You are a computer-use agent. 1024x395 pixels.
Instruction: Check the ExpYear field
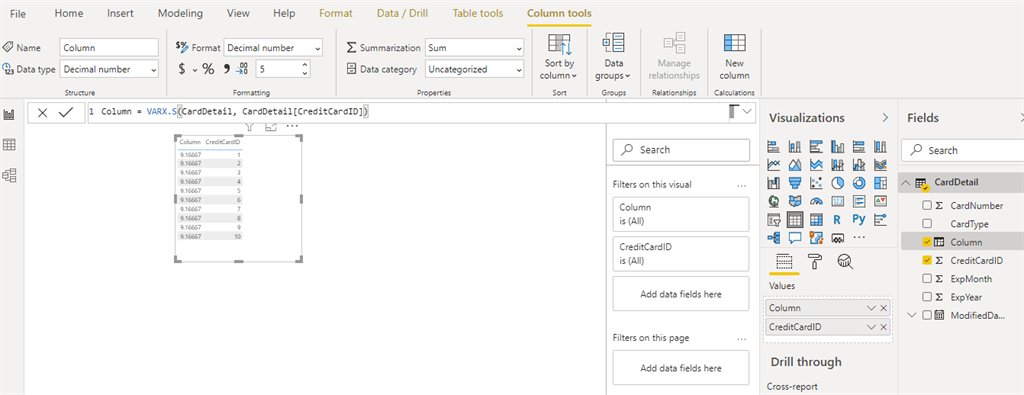[927, 297]
